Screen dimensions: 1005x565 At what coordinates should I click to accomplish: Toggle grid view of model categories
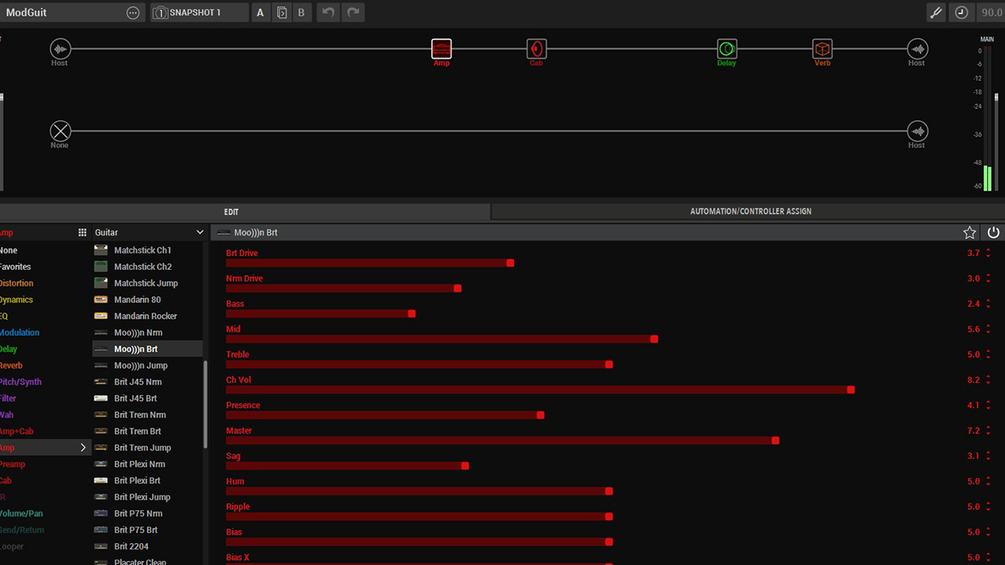point(82,233)
